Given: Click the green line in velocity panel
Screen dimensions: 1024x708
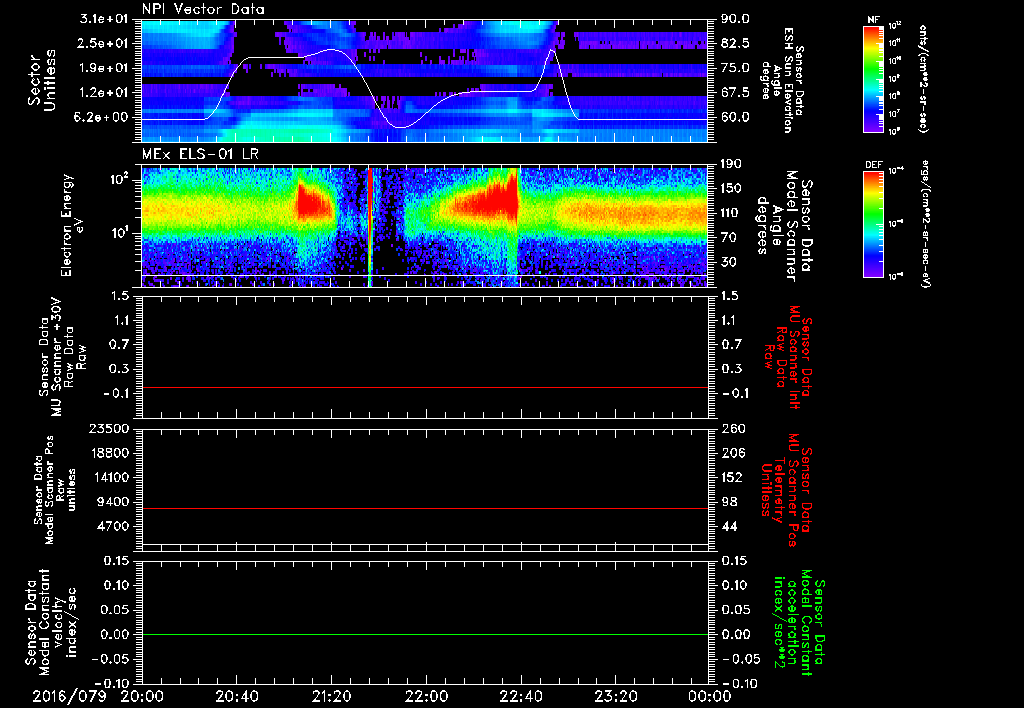Looking at the screenshot, I should [x=424, y=634].
